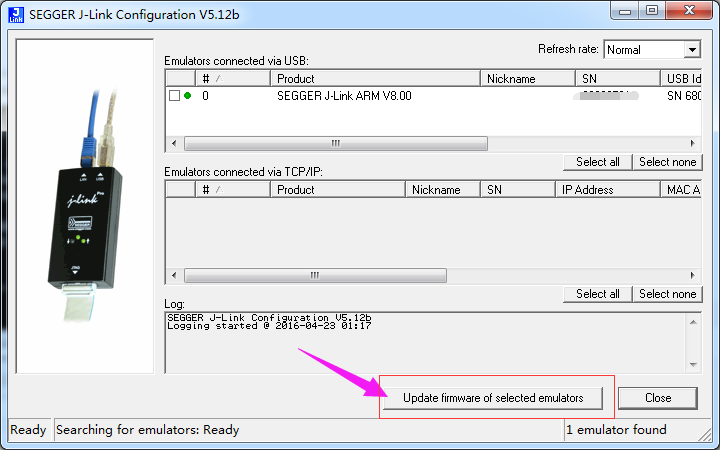
Task: Select the SEGGER J-Link ARM V8.00 row
Action: click(x=433, y=96)
